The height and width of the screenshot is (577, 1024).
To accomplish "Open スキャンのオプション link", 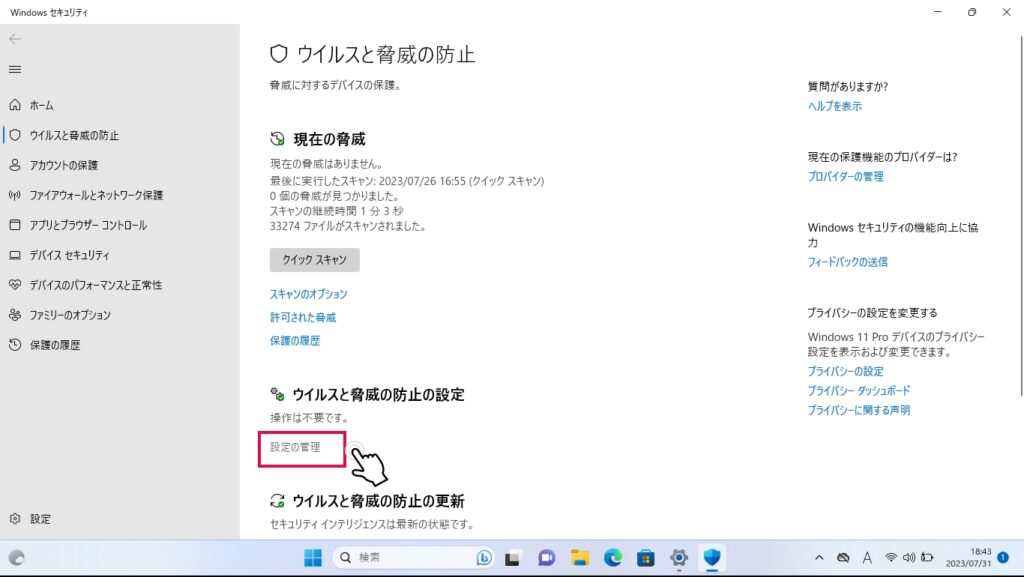I will [308, 294].
